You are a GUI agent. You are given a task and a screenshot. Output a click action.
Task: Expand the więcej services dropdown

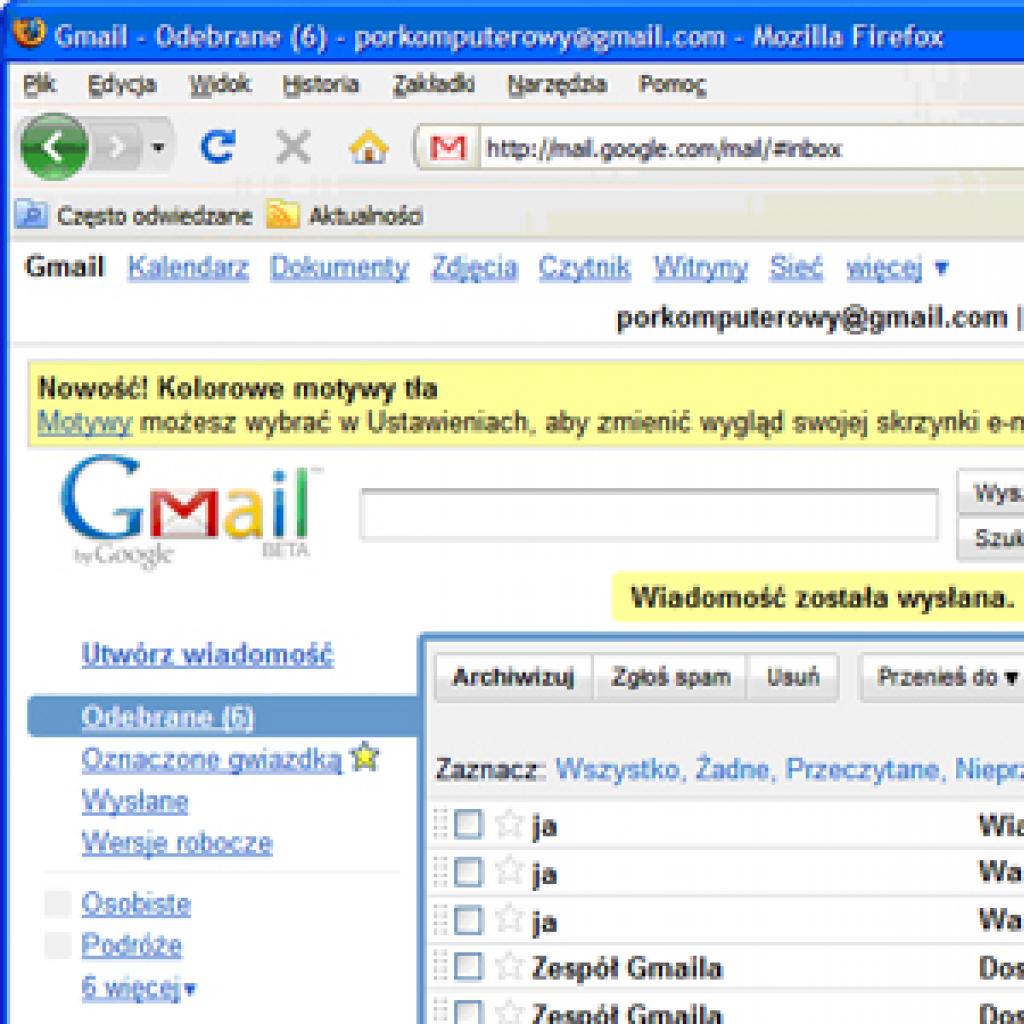(897, 267)
